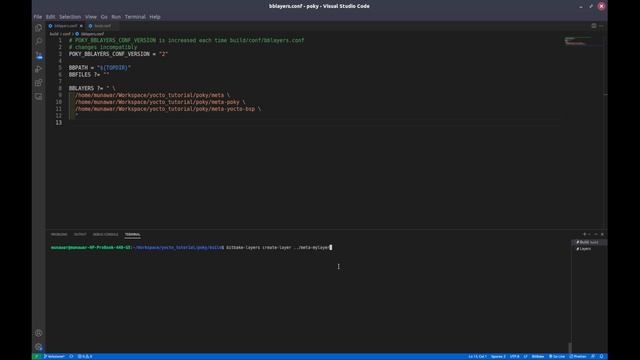640x360 pixels.
Task: Open the Source Control view
Action: click(x=38, y=55)
